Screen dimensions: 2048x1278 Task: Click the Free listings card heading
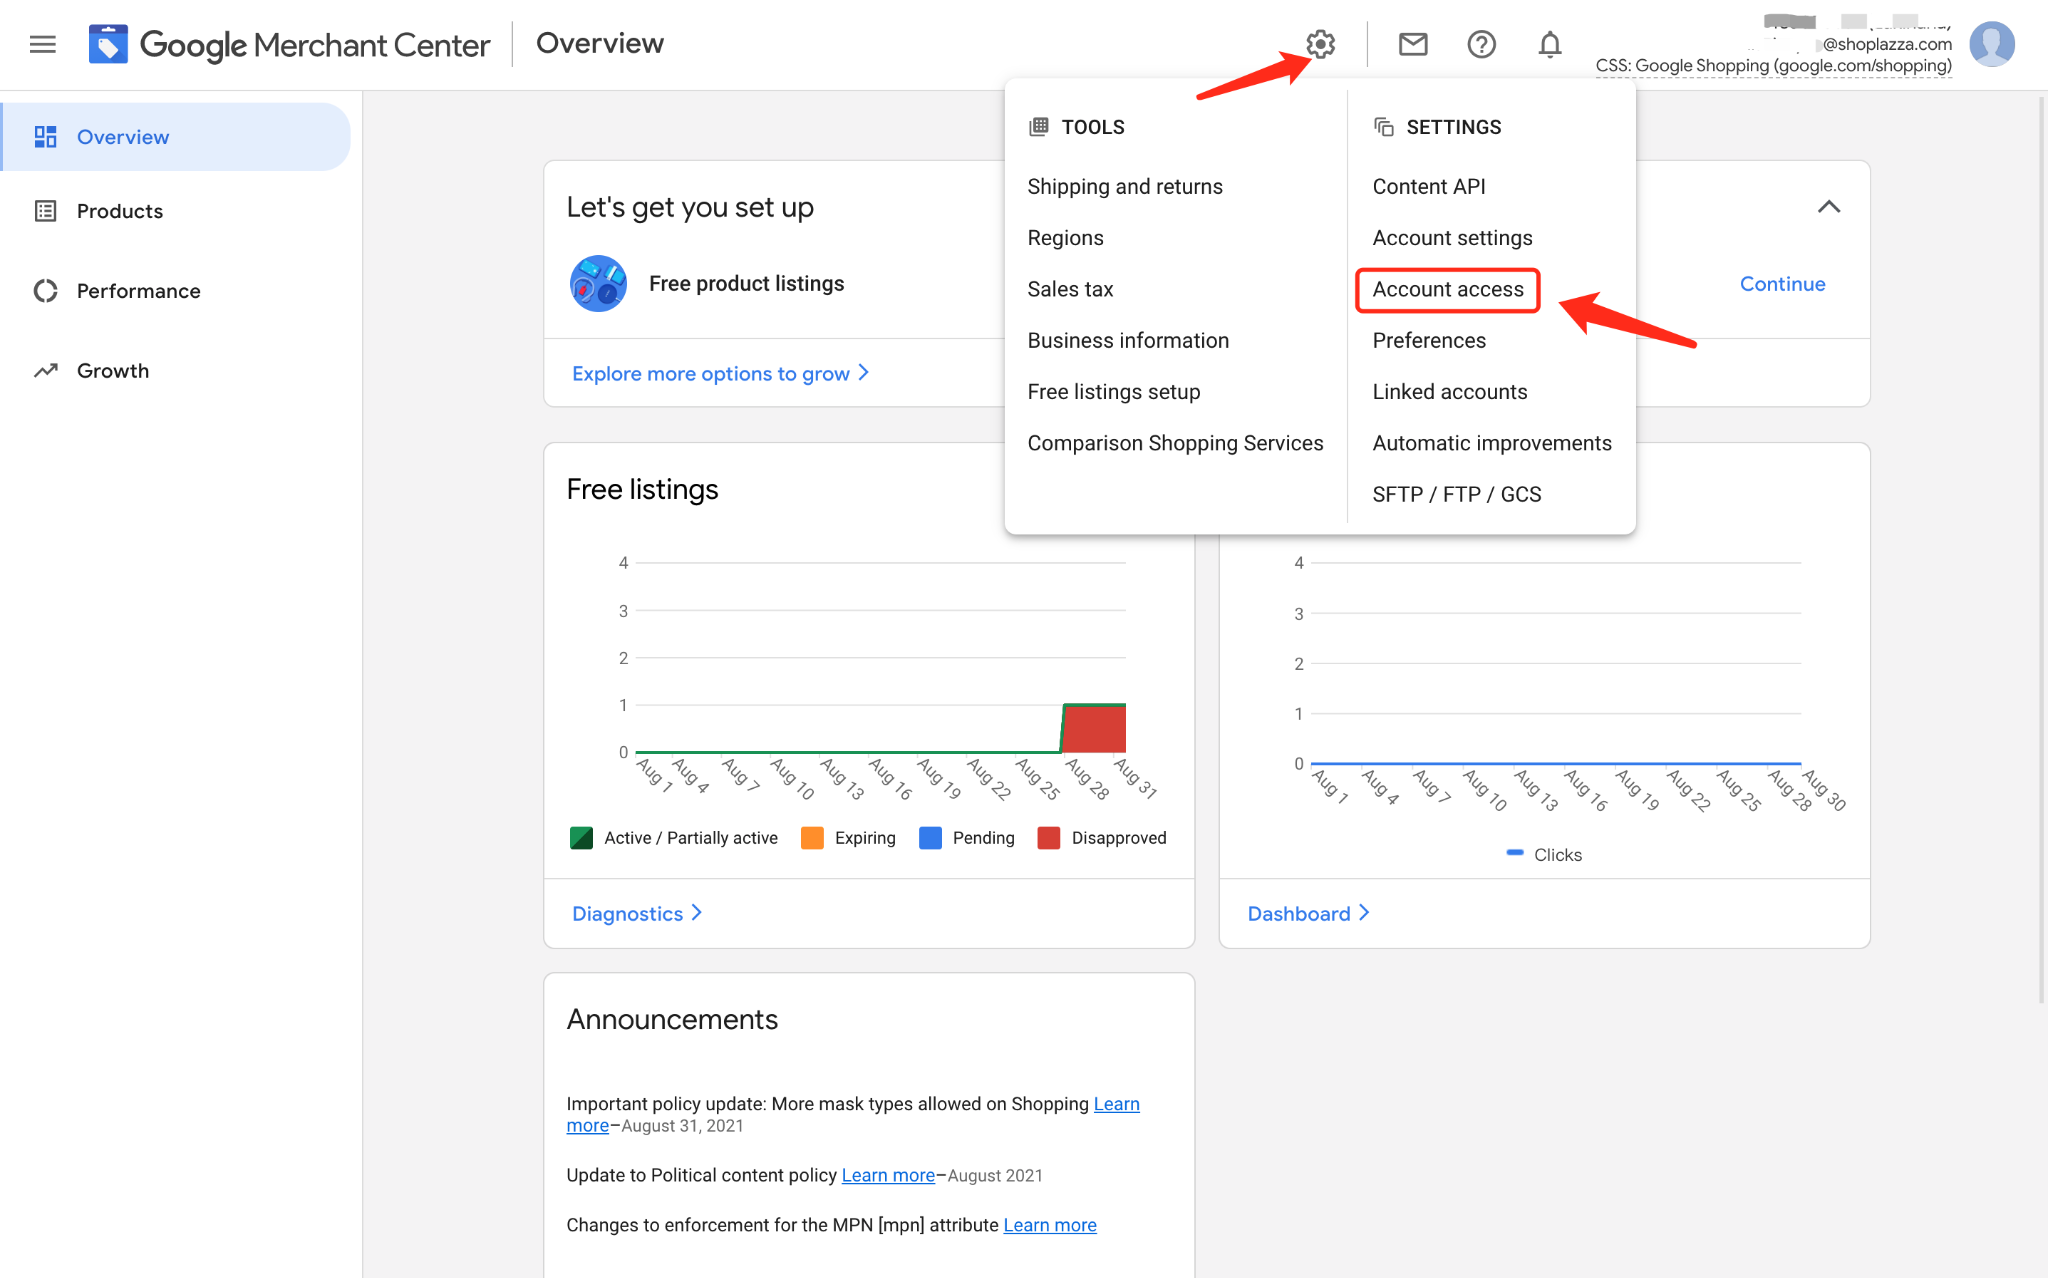click(642, 489)
